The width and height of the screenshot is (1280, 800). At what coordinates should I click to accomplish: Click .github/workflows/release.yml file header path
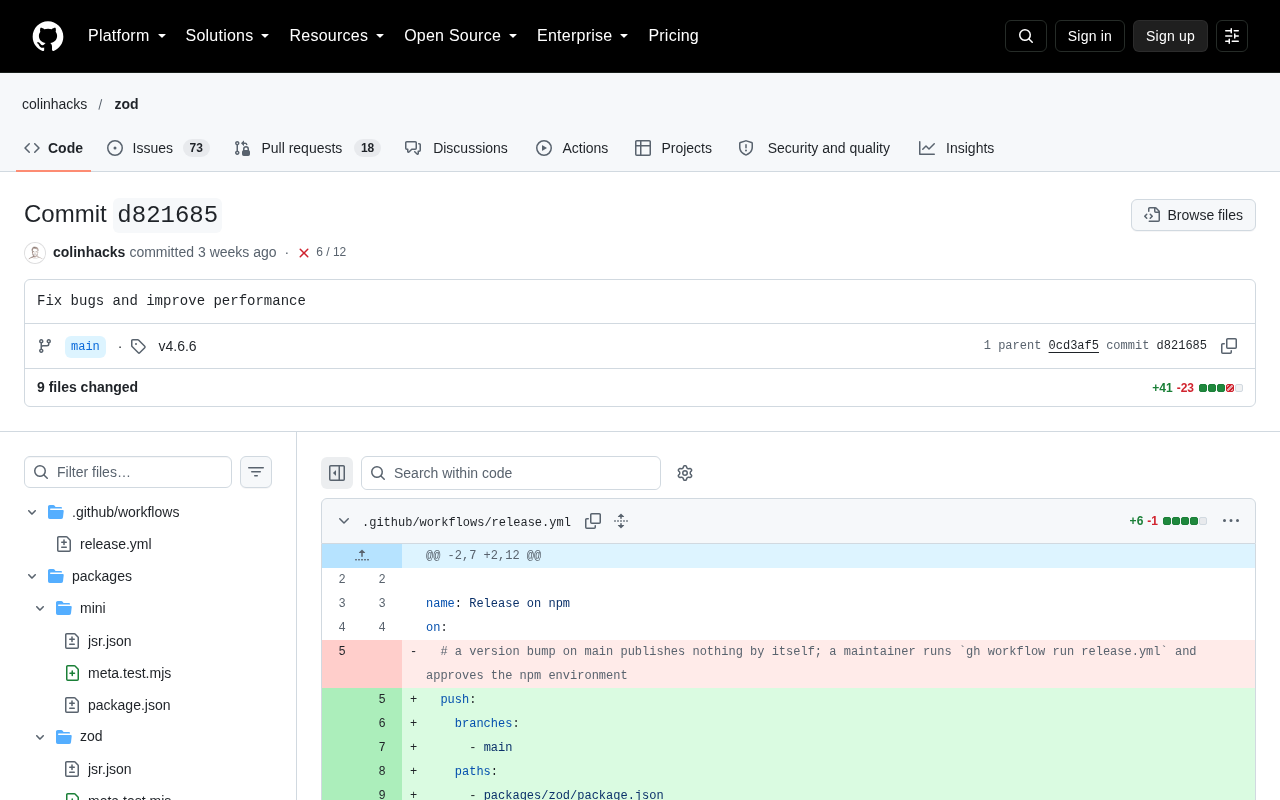466,522
